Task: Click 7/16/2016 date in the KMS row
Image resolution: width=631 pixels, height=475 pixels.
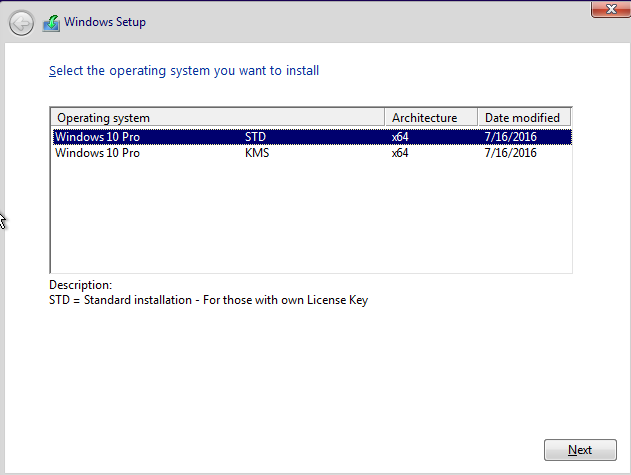Action: (x=510, y=153)
